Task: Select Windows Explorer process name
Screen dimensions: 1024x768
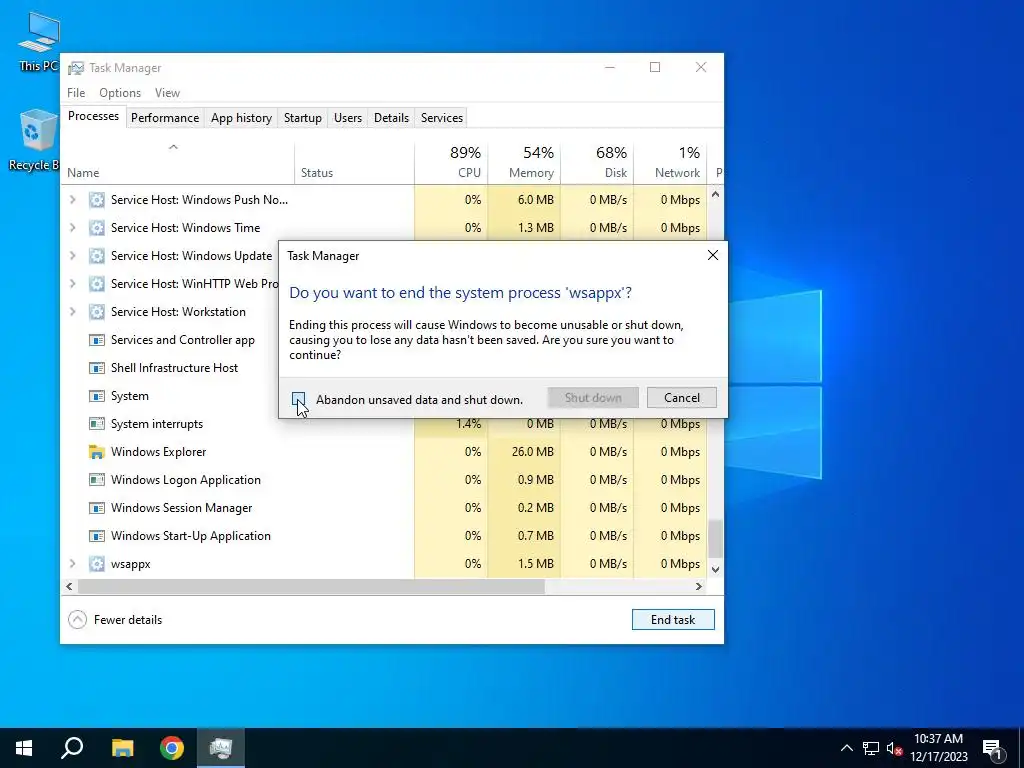Action: [159, 452]
